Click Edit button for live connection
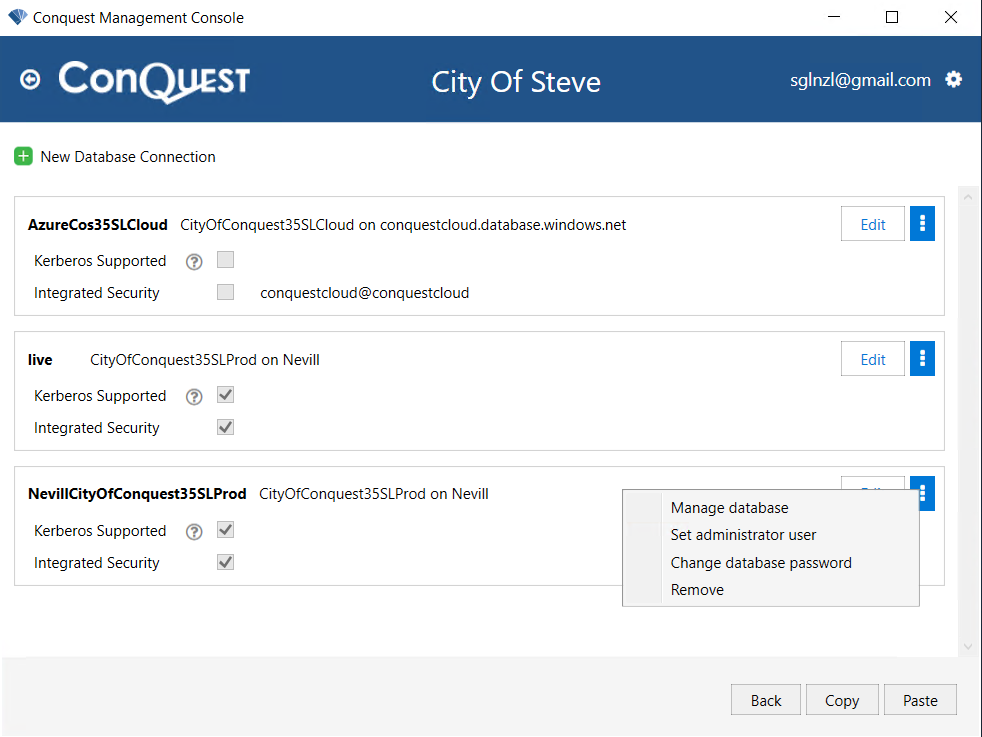This screenshot has height=737, width=982. coord(872,359)
